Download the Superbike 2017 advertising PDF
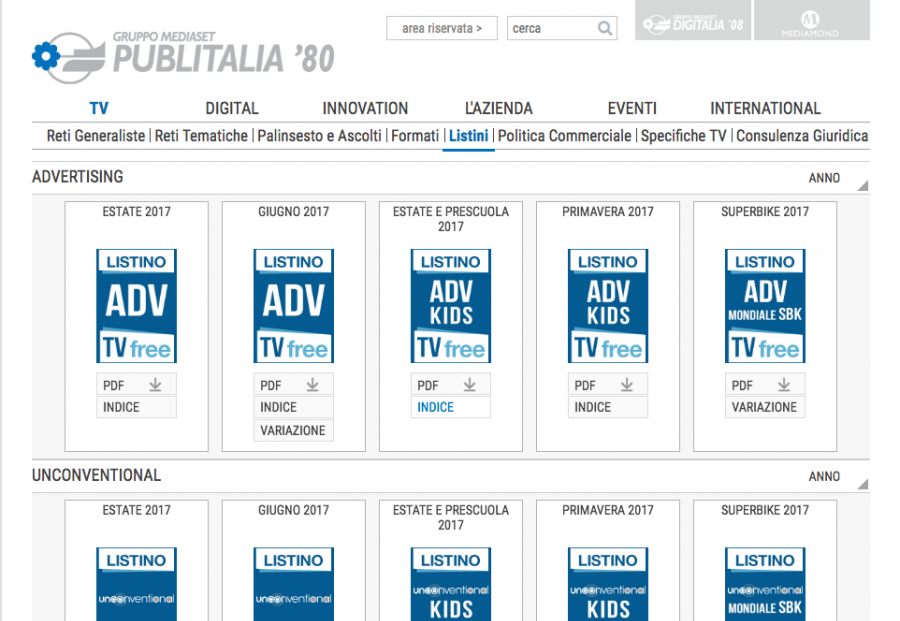Screen dimensions: 900x621 [765, 385]
